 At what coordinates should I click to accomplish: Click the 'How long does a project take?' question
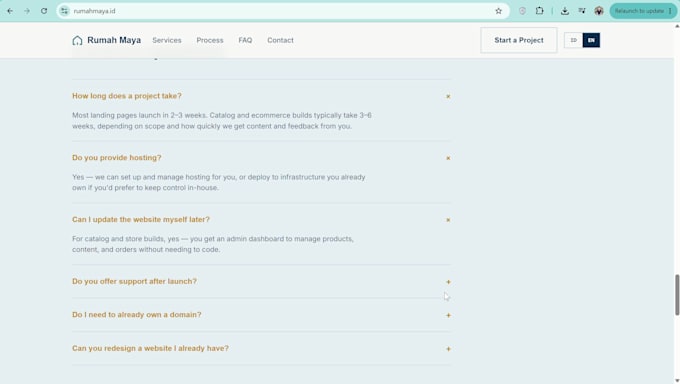[127, 96]
